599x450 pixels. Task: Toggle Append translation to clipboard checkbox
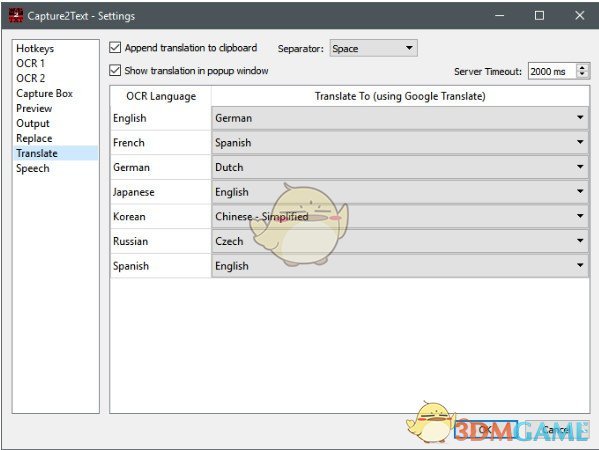click(115, 48)
